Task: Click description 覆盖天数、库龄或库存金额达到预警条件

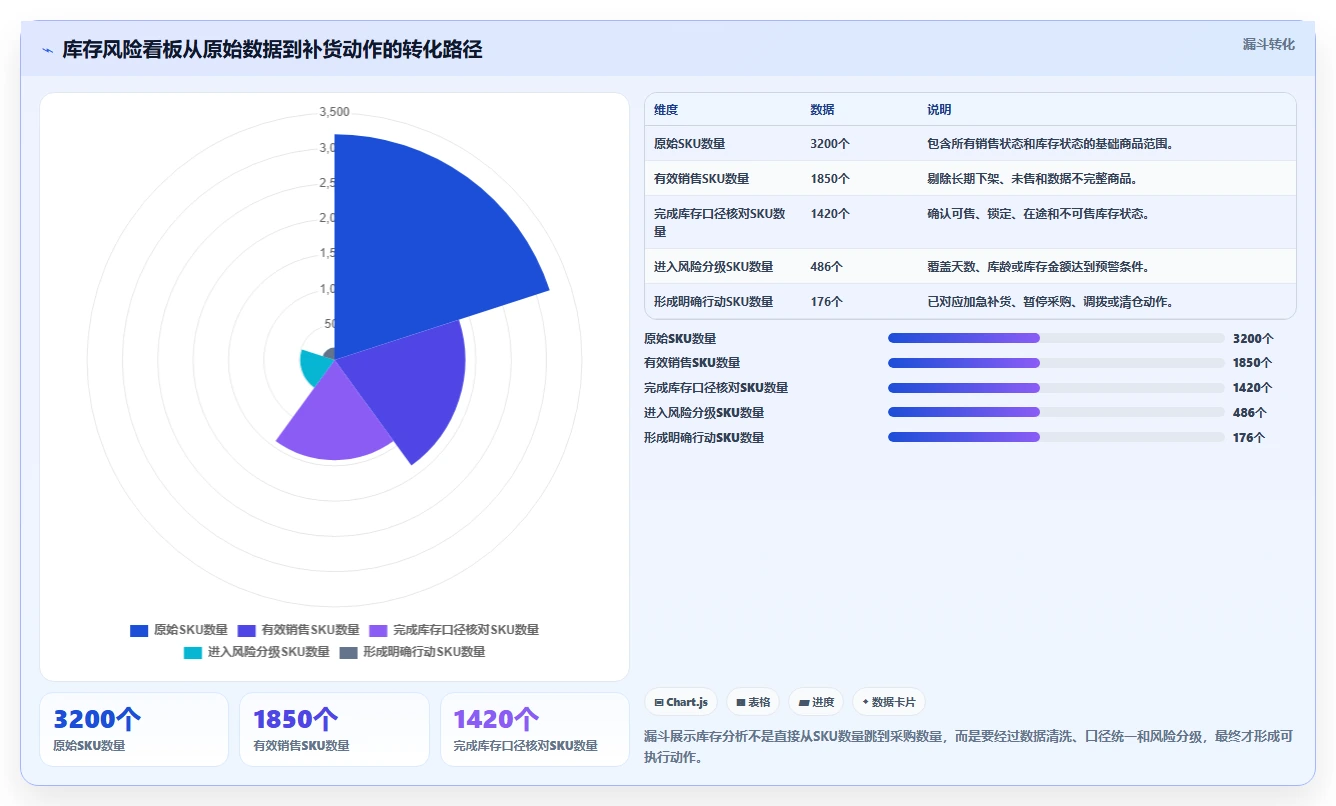Action: pos(1041,267)
